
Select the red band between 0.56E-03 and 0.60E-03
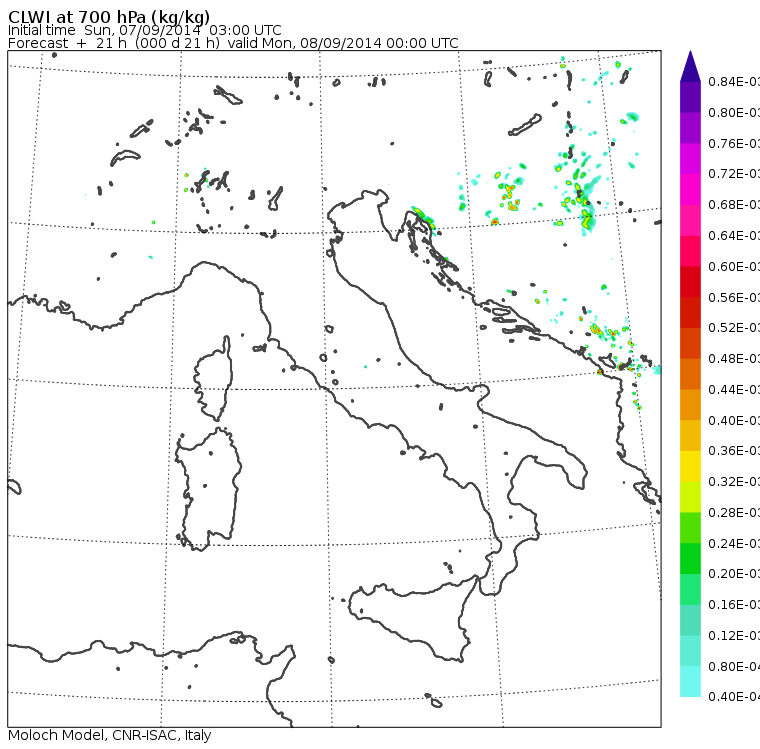click(x=690, y=282)
